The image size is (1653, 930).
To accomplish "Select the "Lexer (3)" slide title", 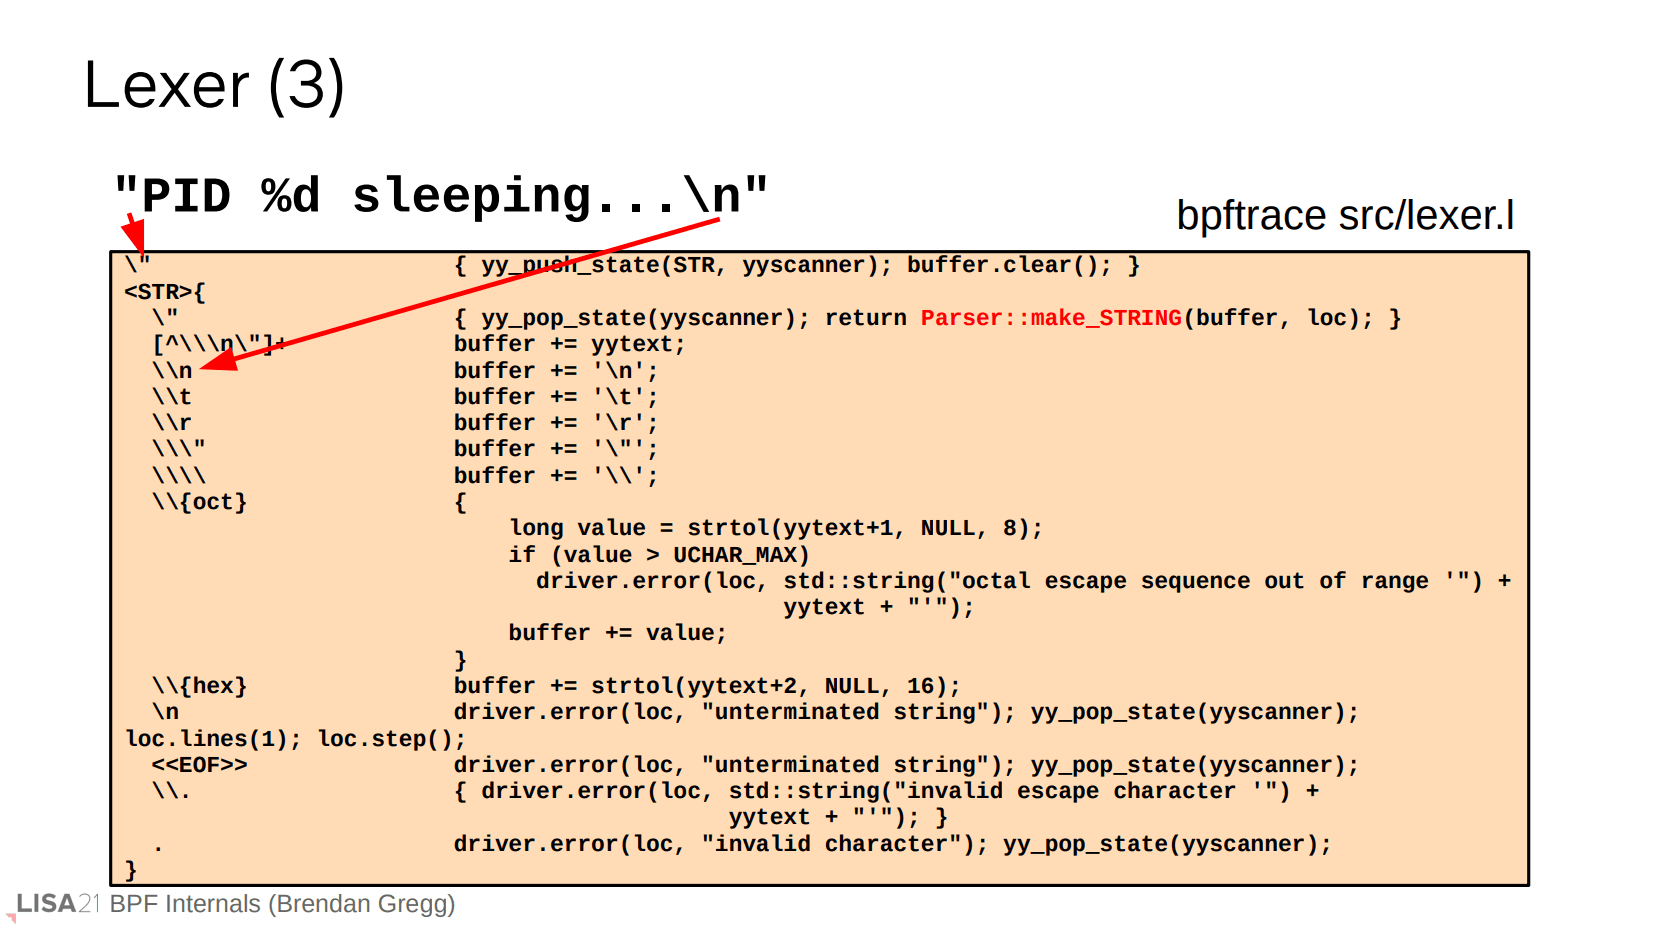I will coord(214,86).
